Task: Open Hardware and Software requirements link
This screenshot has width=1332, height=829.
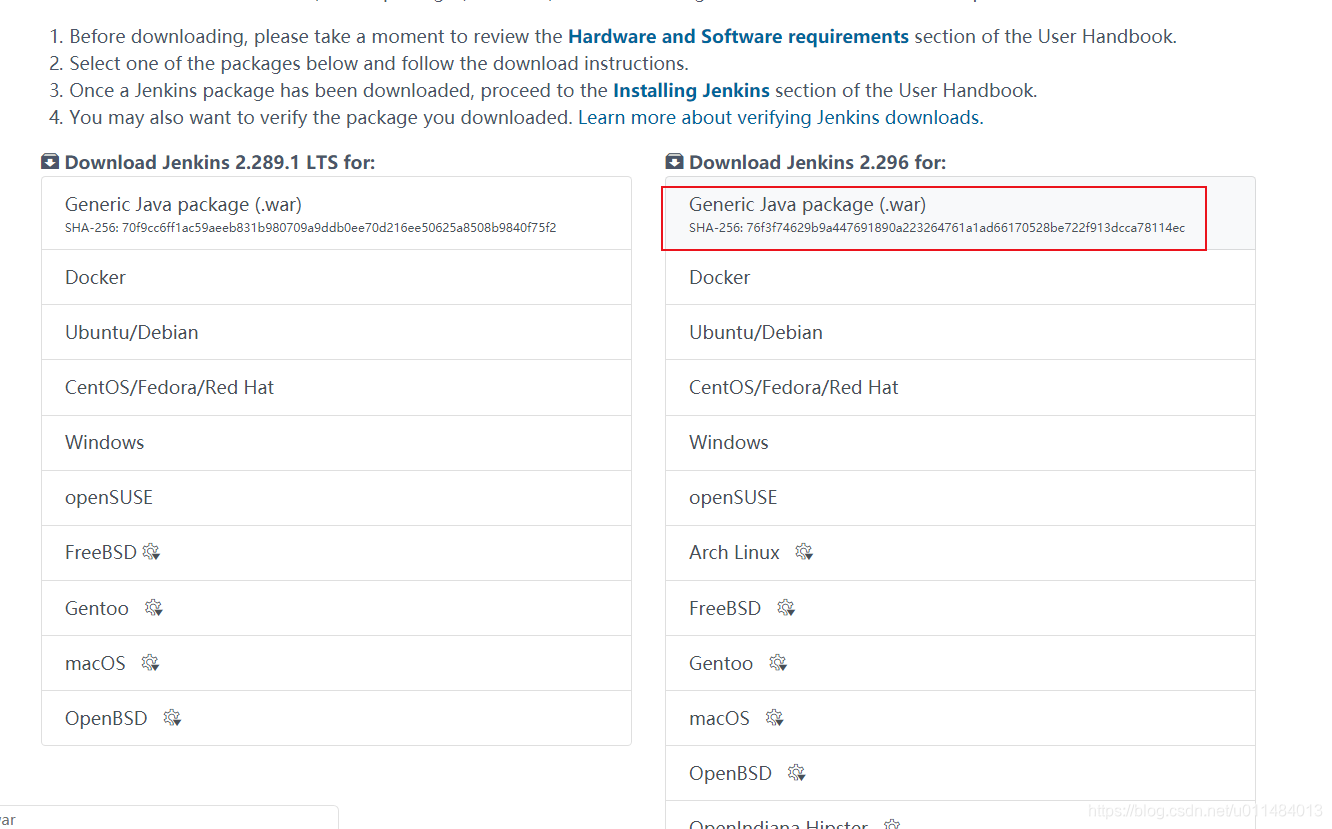Action: coord(738,37)
